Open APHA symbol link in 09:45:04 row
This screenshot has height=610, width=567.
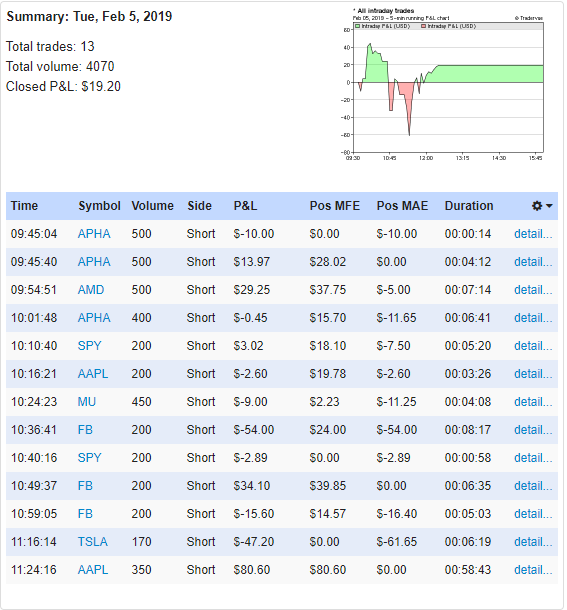coord(94,234)
